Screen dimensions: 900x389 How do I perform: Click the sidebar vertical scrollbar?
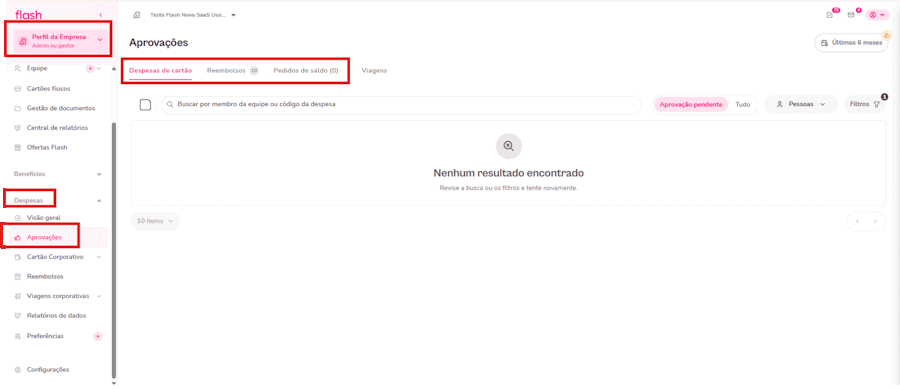point(113,250)
